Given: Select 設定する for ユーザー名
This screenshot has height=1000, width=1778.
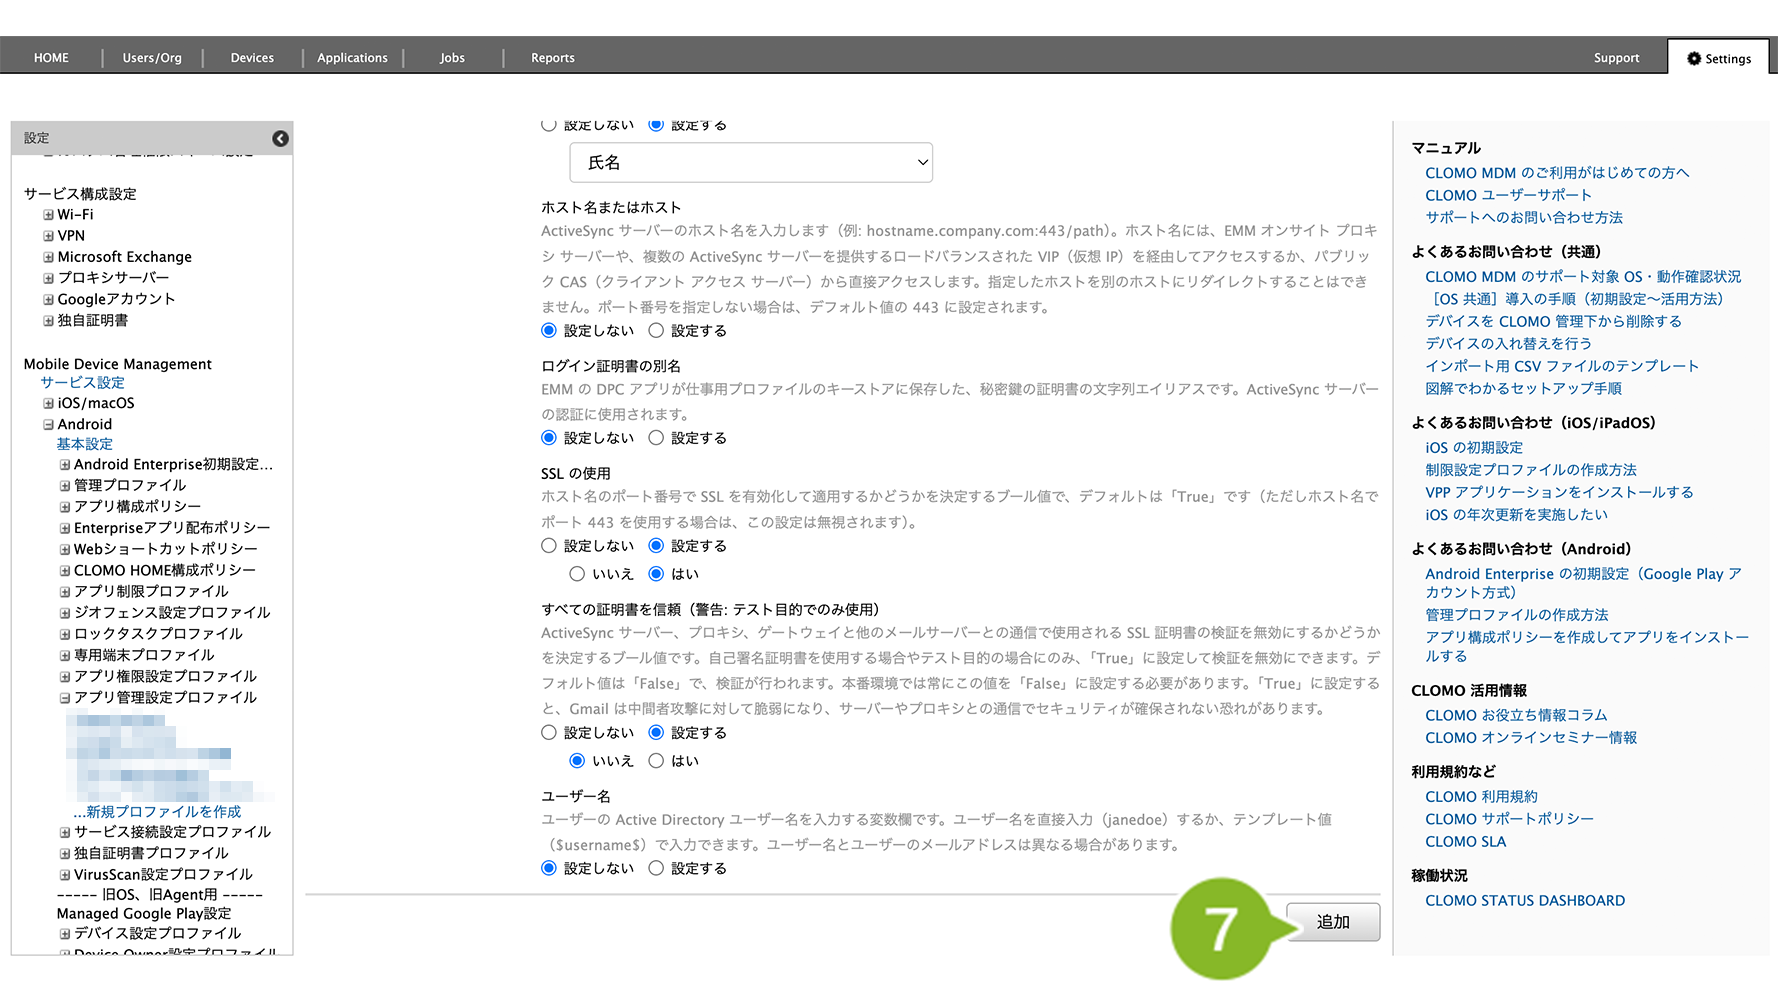Looking at the screenshot, I should (656, 869).
